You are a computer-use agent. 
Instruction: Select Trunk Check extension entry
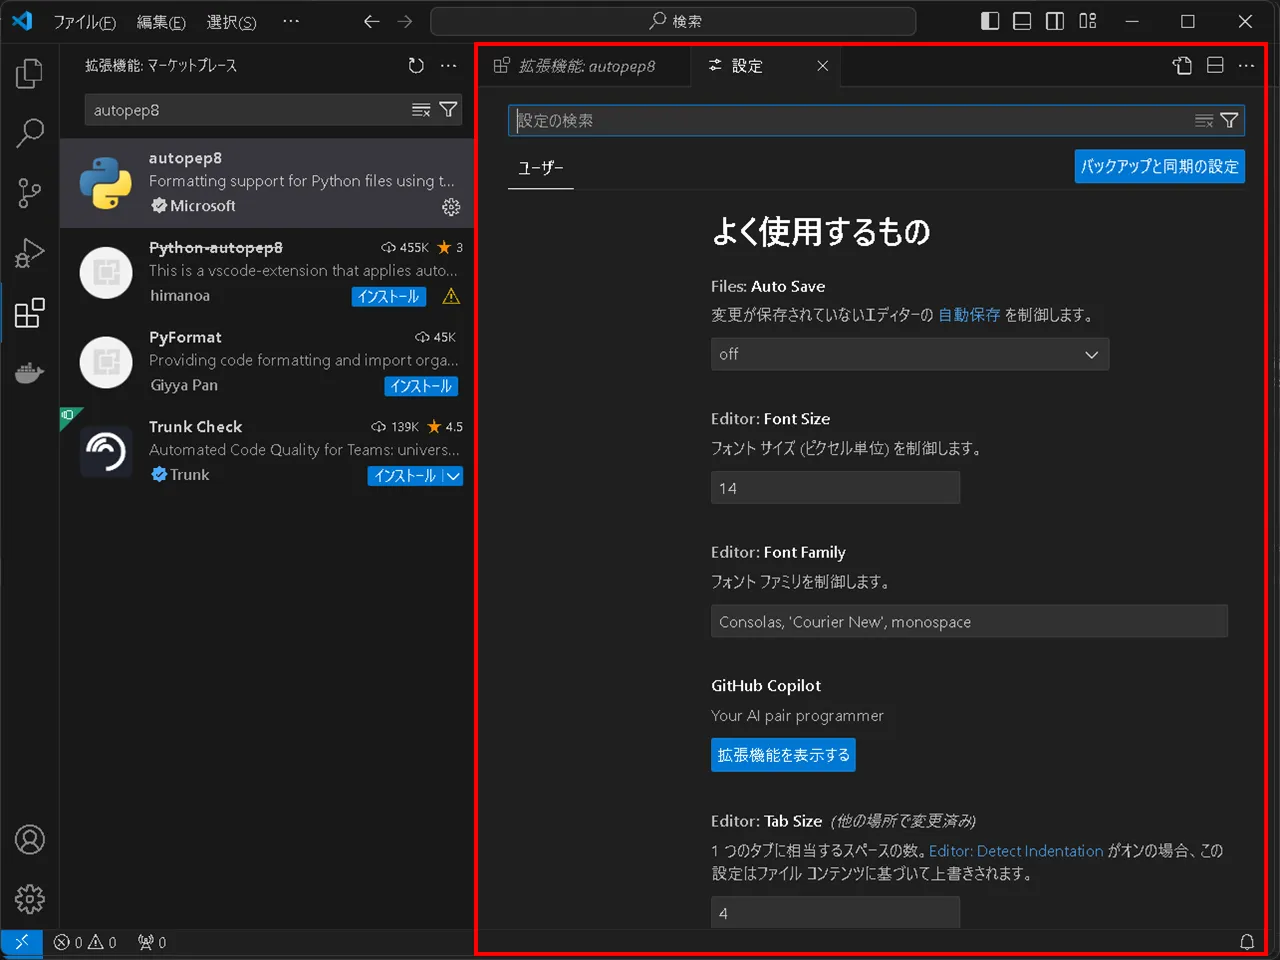[x=267, y=452]
